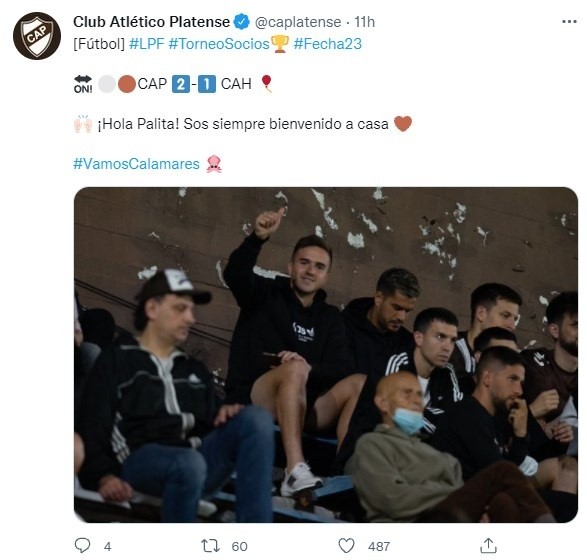The image size is (587, 560).
Task: Click the reply count 4
Action: (107, 547)
